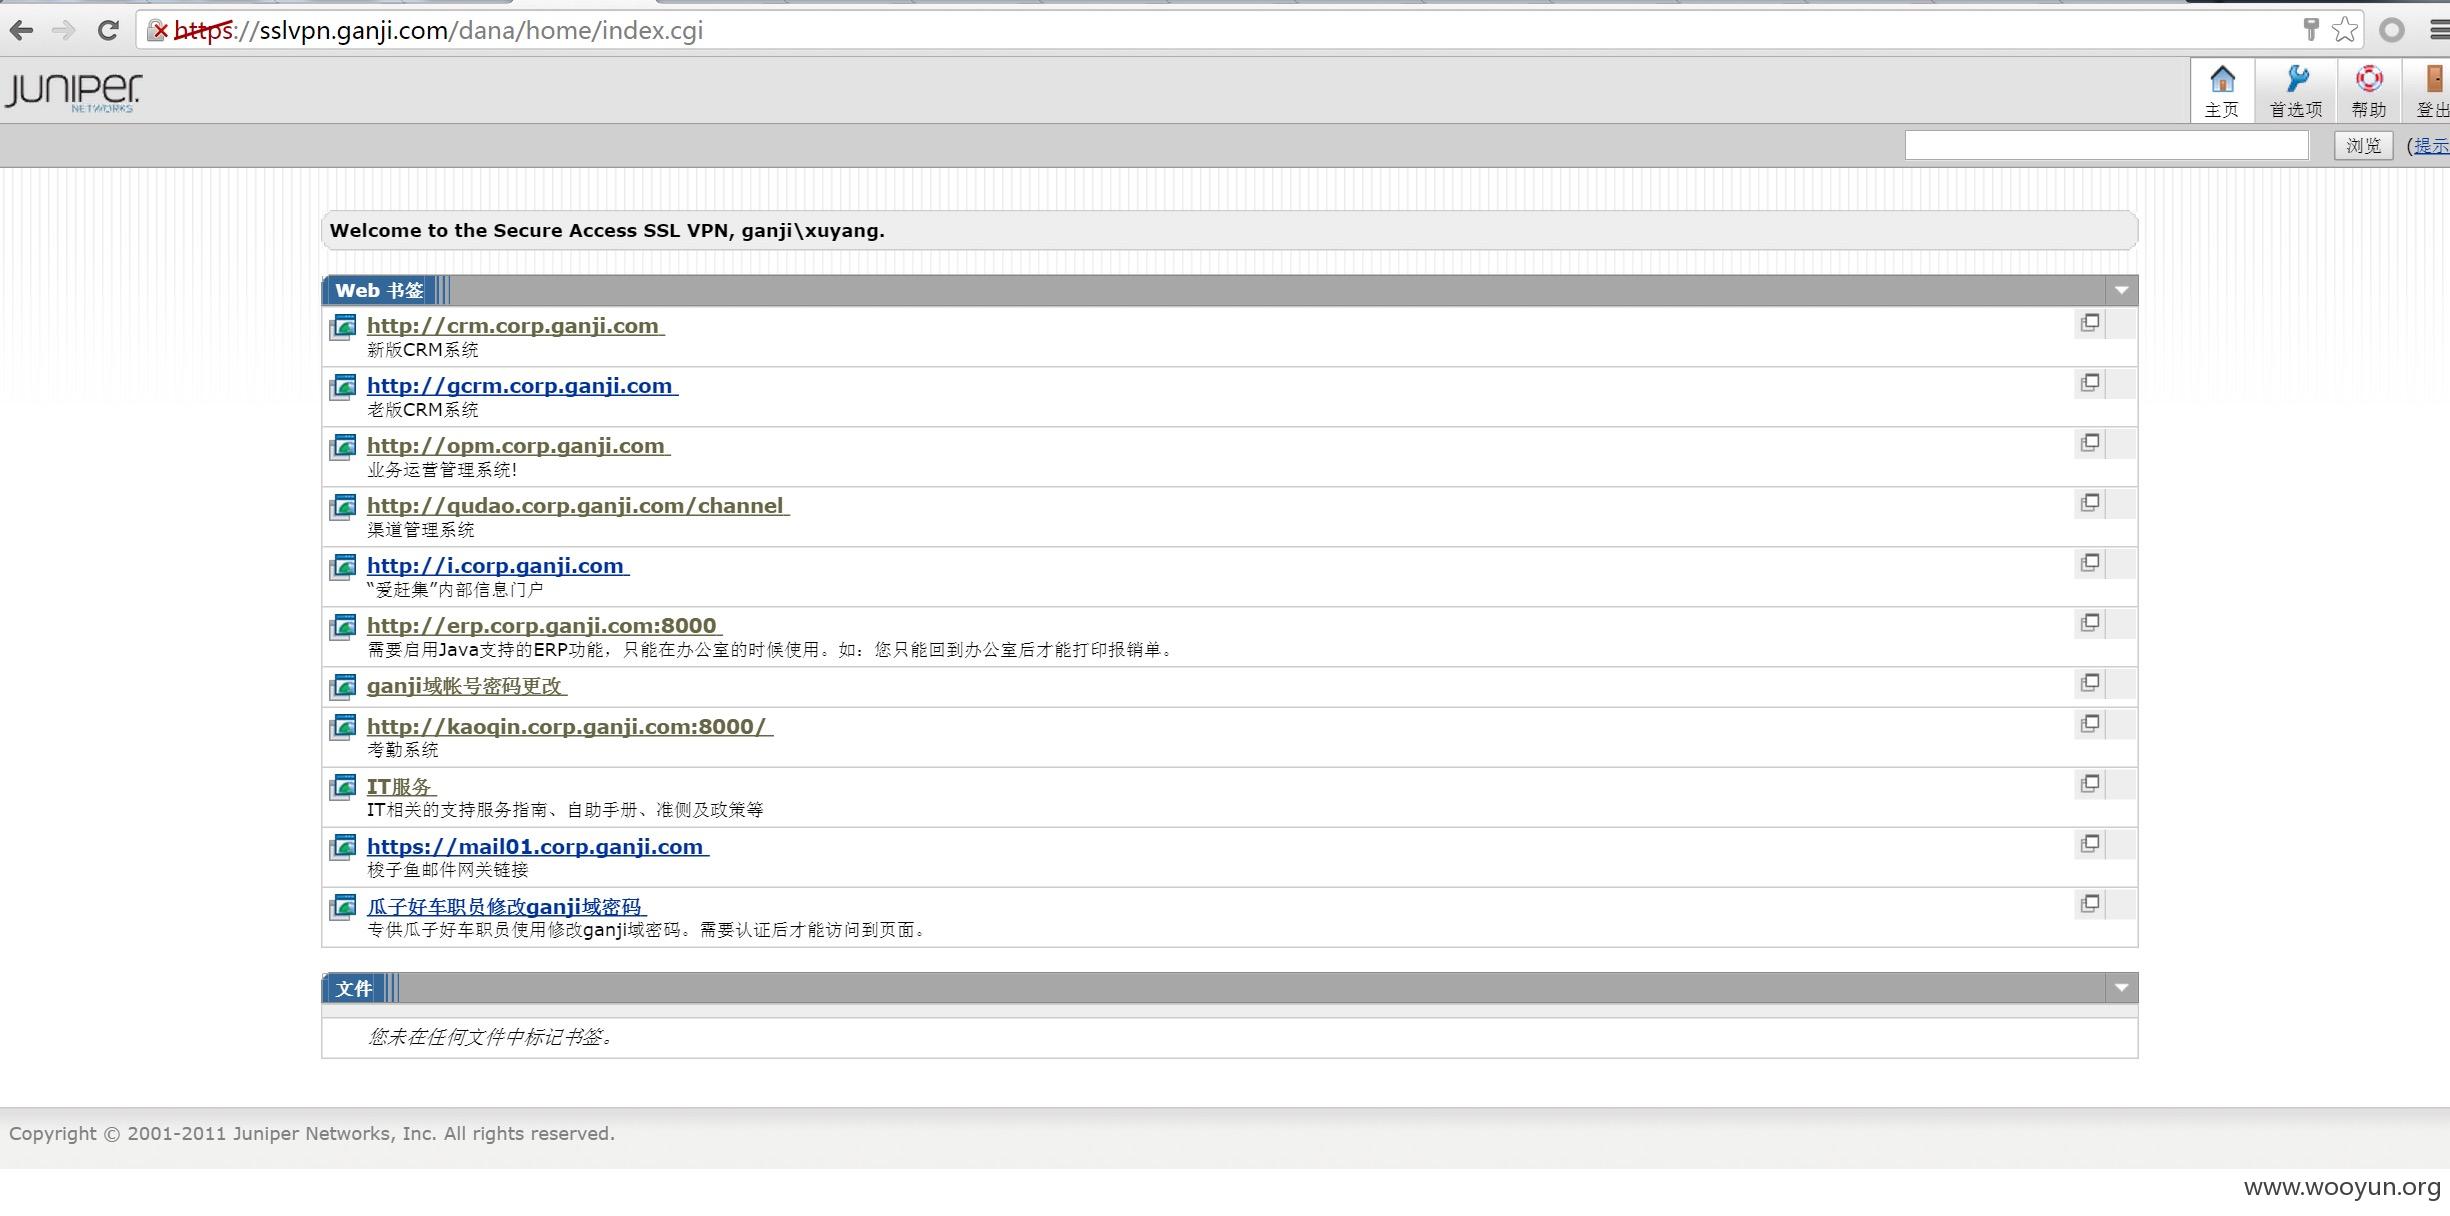Click the 浏览 browse button

(2363, 146)
